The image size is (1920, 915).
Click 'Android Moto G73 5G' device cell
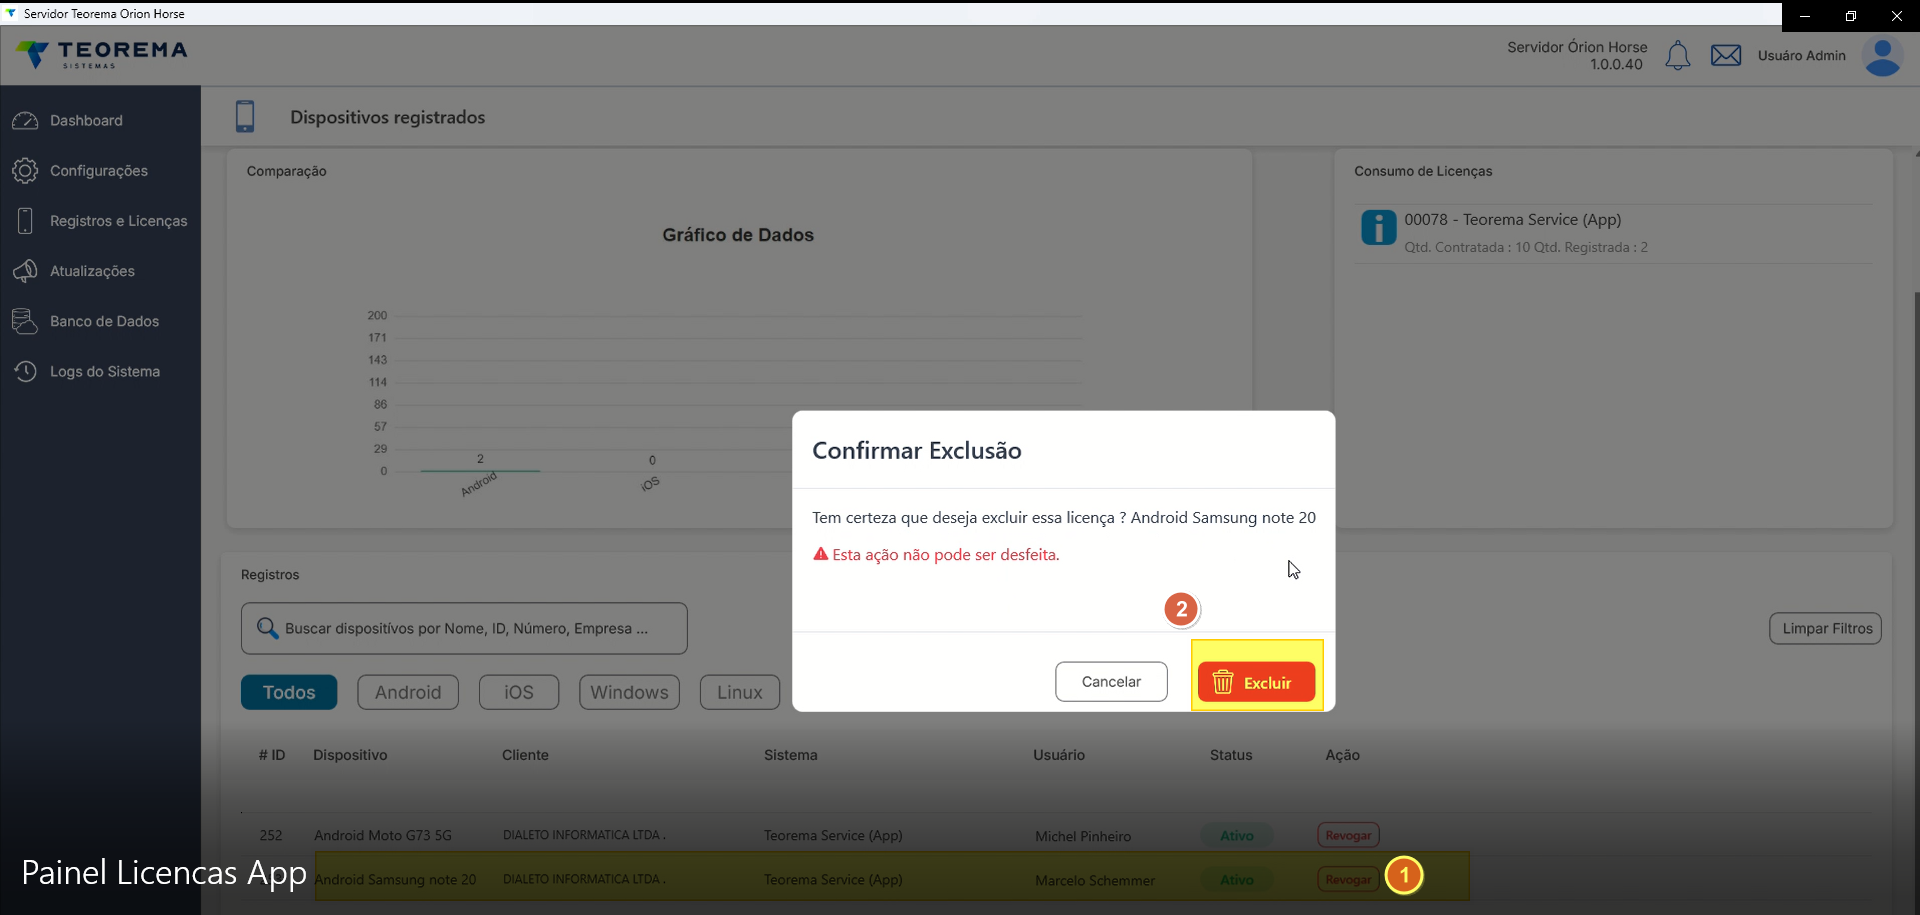coord(383,835)
